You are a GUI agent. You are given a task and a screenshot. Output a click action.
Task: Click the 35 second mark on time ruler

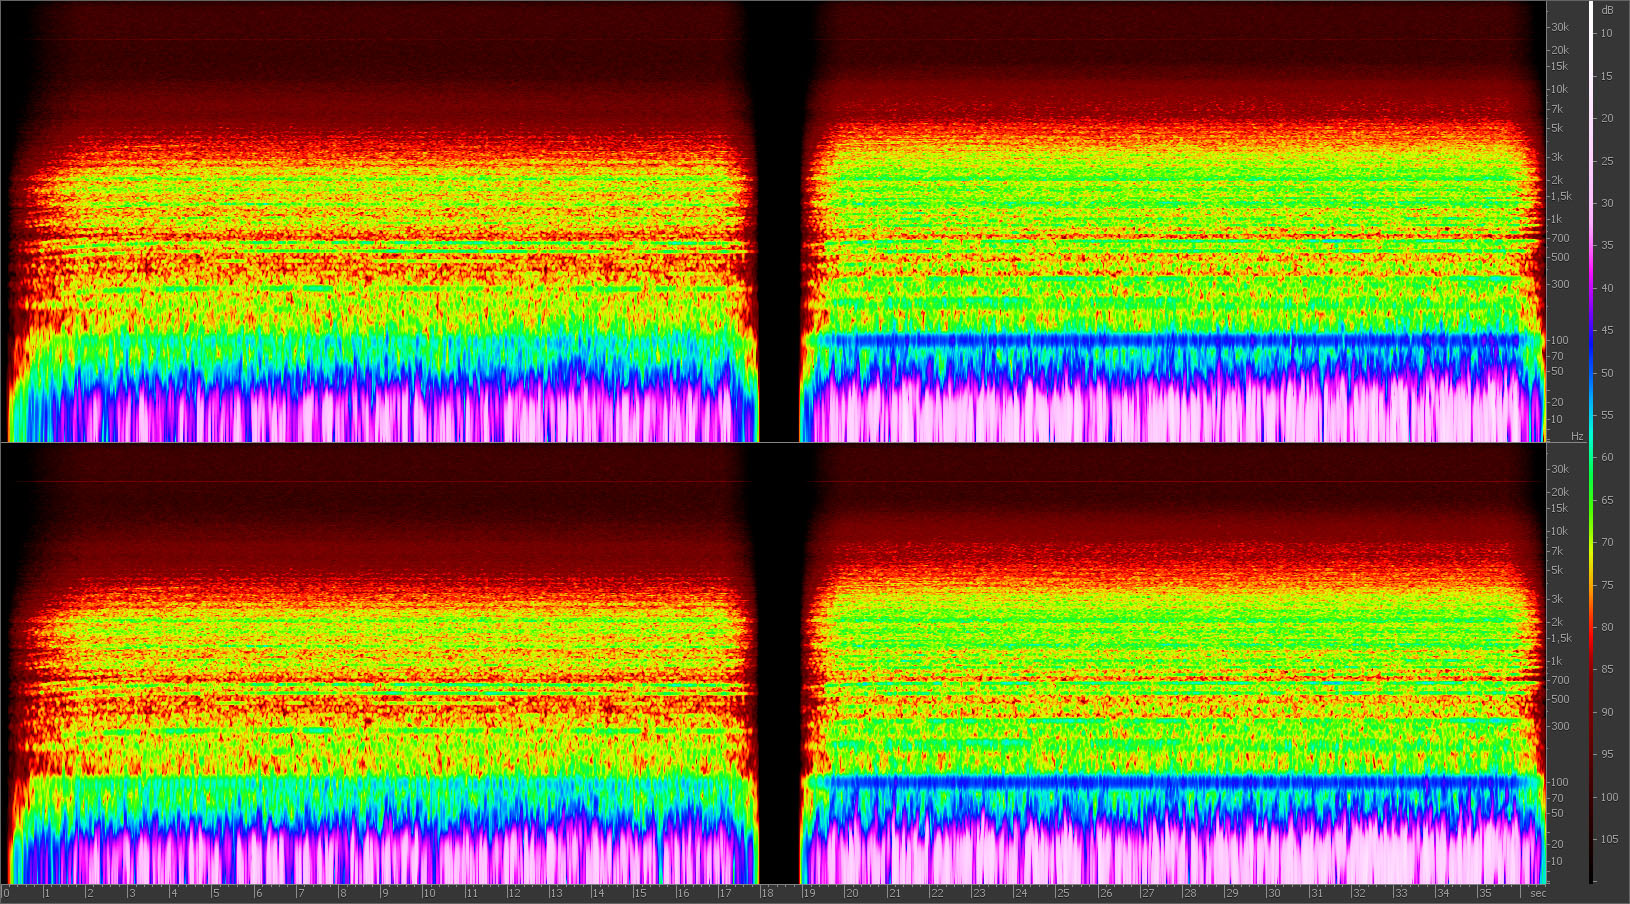(1484, 893)
